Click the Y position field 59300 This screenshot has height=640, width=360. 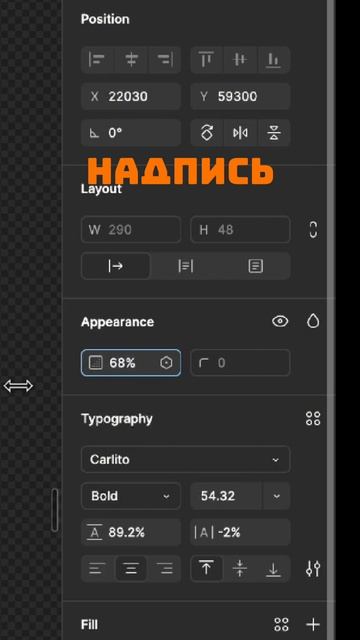pos(240,97)
